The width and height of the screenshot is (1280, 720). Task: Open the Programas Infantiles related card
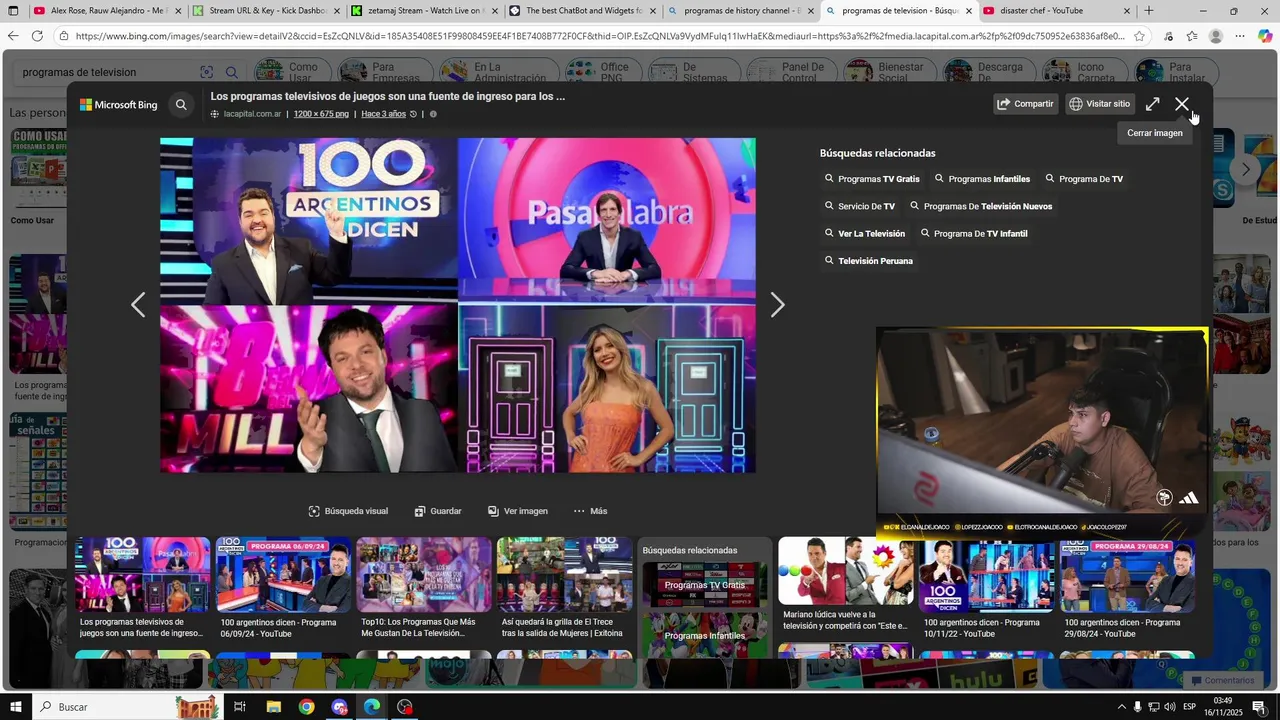coord(705,635)
